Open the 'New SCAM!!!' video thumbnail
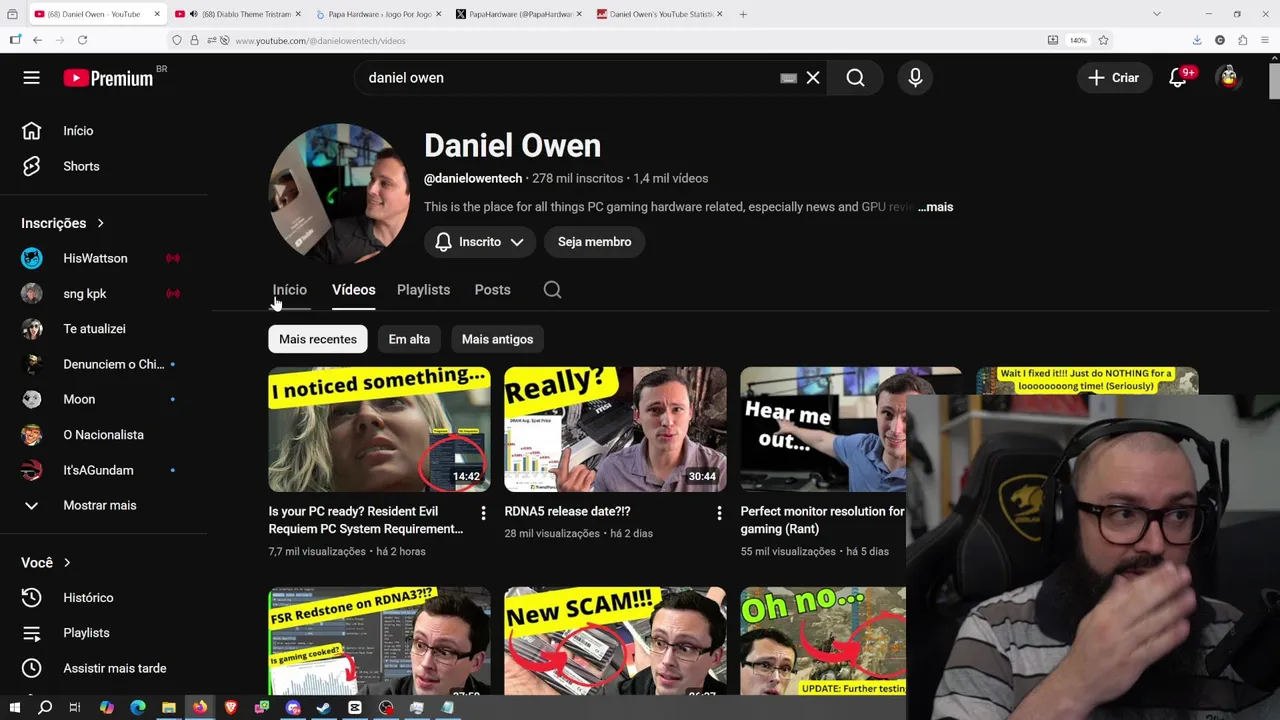This screenshot has height=720, width=1280. tap(615, 641)
